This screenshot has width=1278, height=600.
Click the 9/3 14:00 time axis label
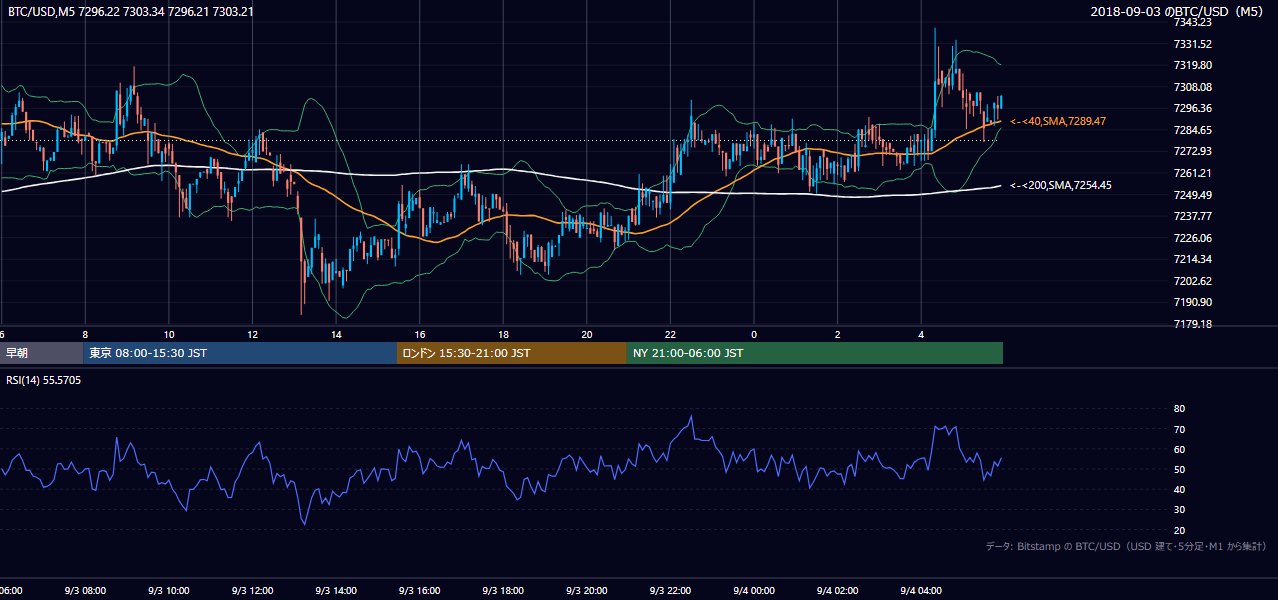[x=336, y=591]
